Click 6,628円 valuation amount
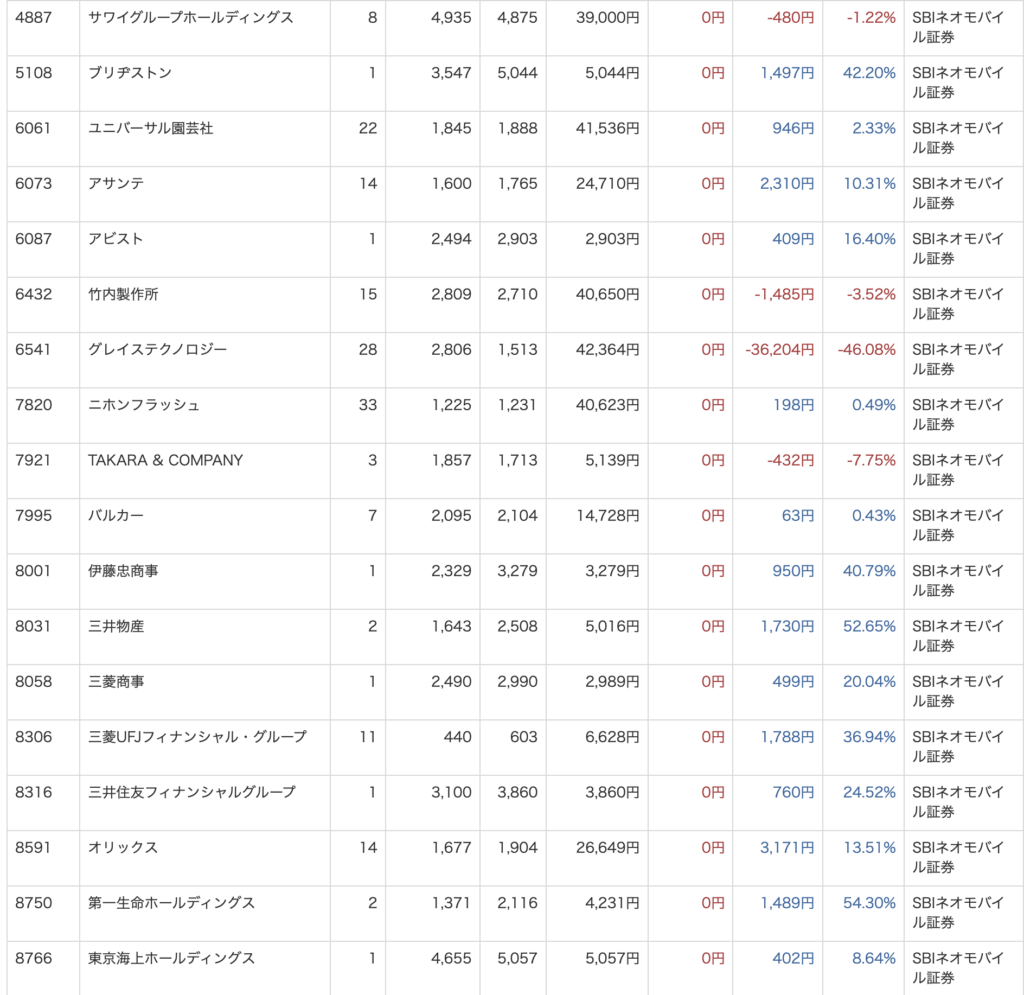 [612, 737]
